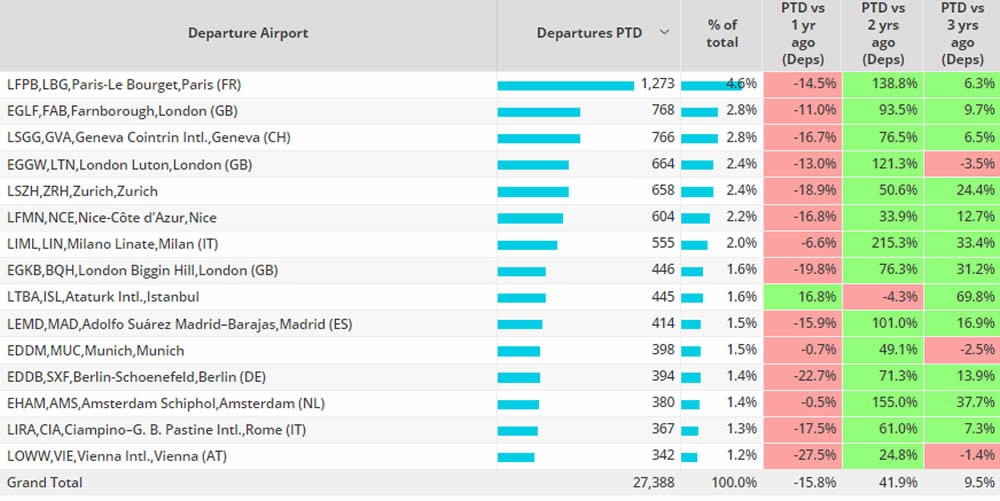
Task: Click the 215.3% cell for Milano Linate
Action: 883,243
